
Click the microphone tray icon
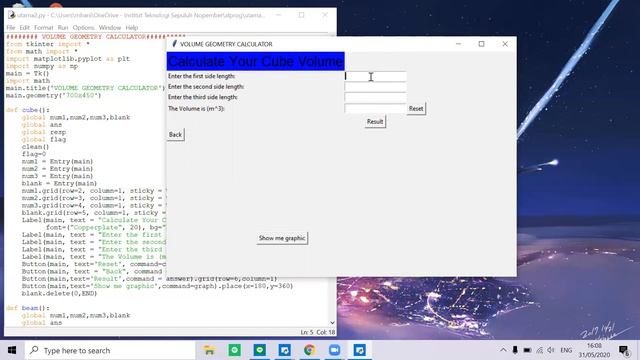point(515,350)
